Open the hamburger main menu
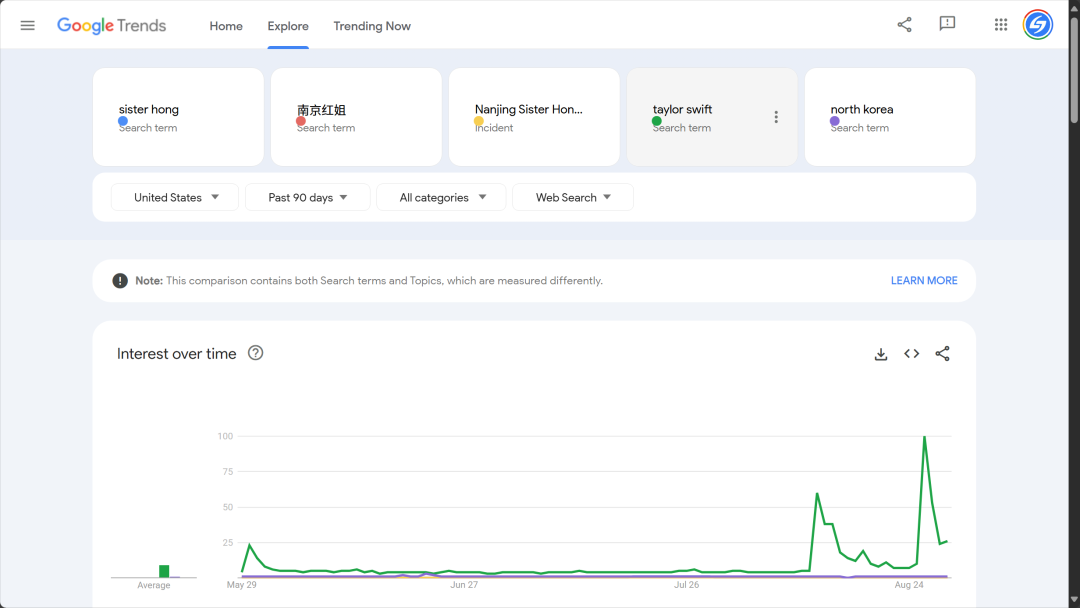Viewport: 1080px width, 608px height. pyautogui.click(x=28, y=25)
